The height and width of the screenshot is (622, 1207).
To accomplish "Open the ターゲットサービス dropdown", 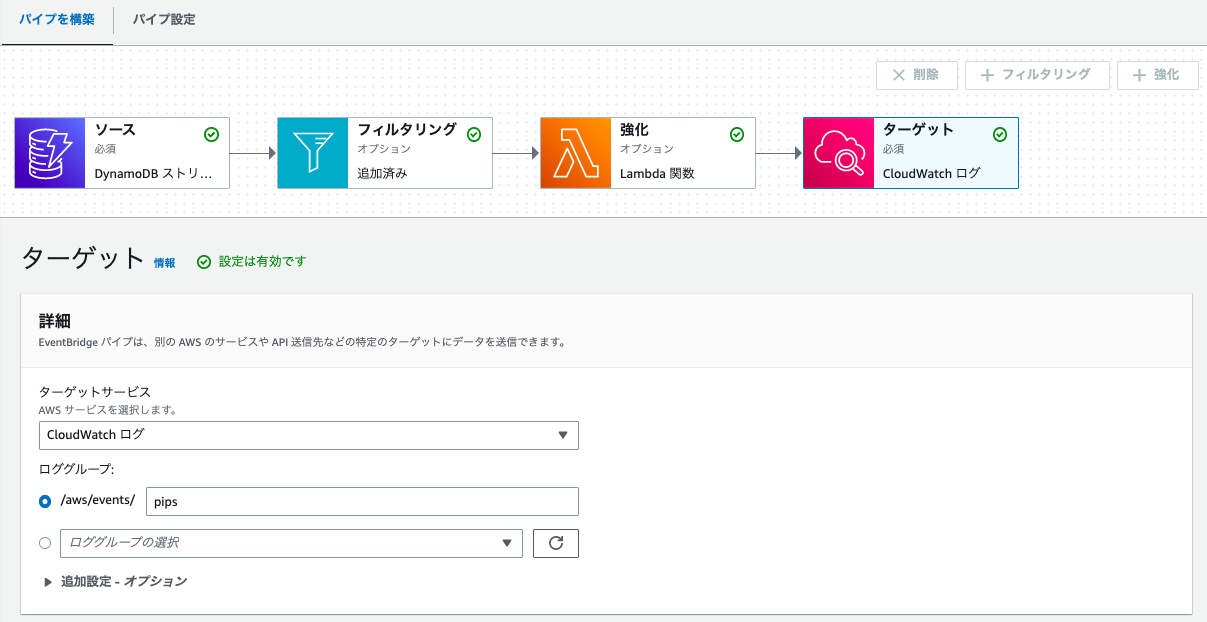I will coord(309,435).
